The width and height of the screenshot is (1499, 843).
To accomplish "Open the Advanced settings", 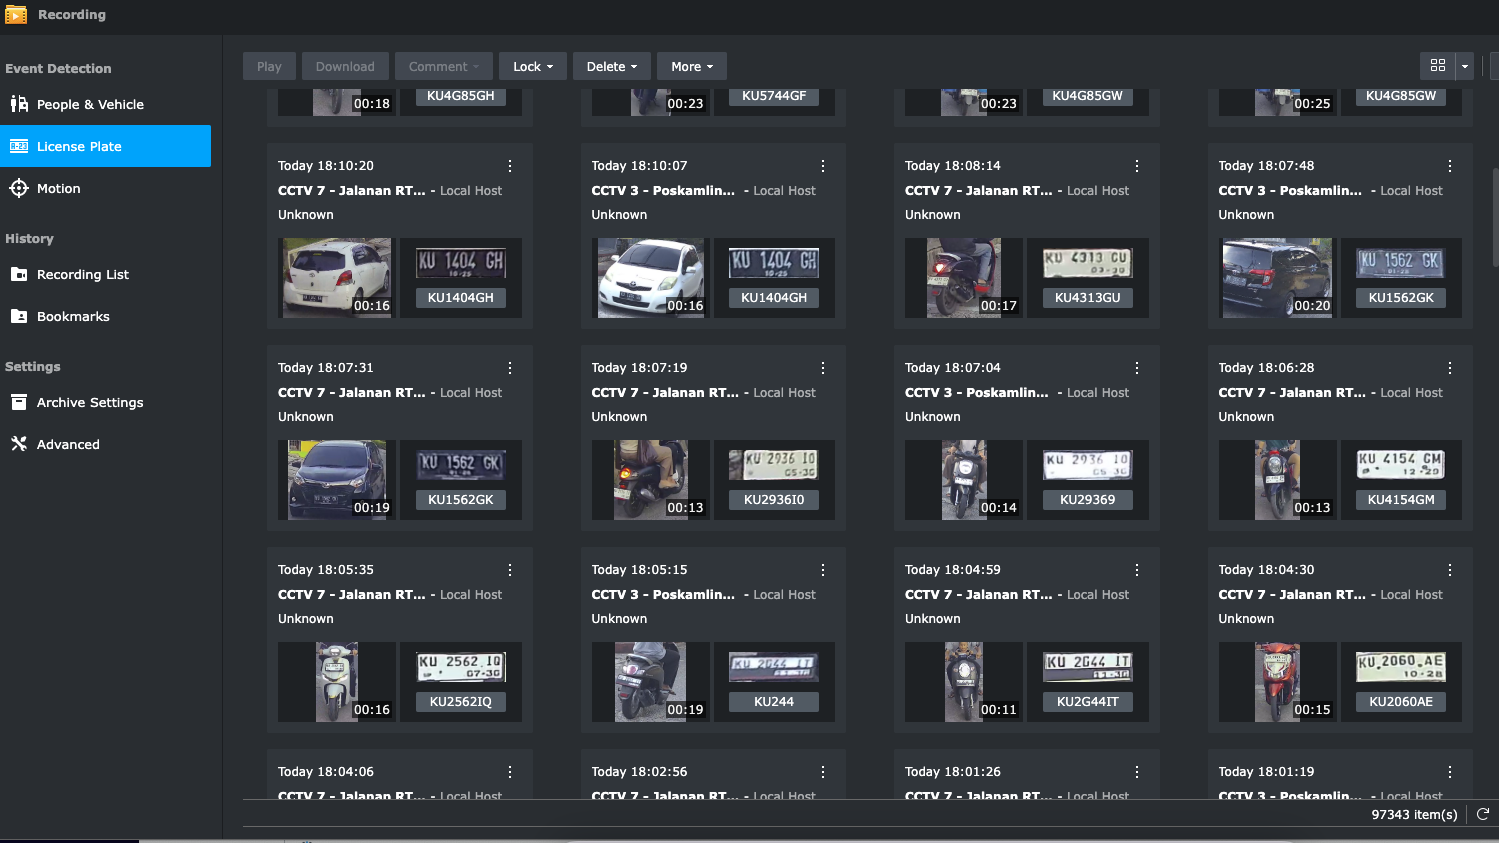I will tap(68, 444).
